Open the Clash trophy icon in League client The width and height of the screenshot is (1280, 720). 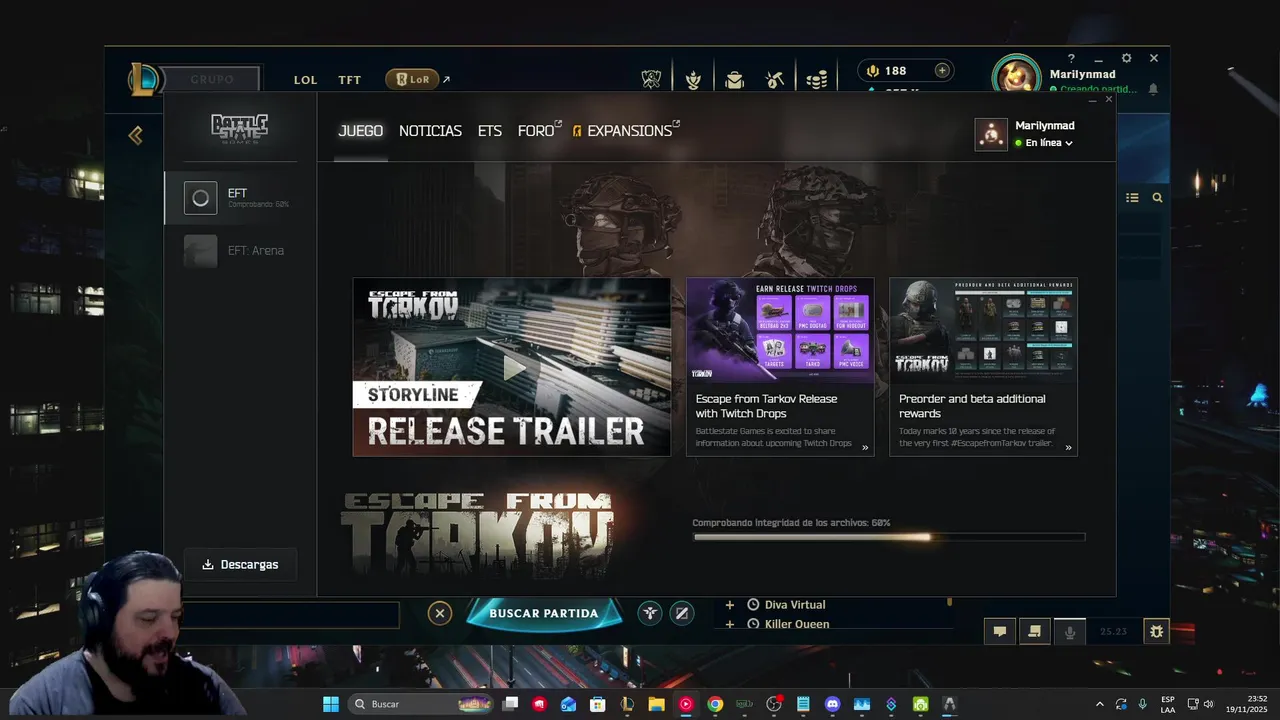click(x=651, y=79)
